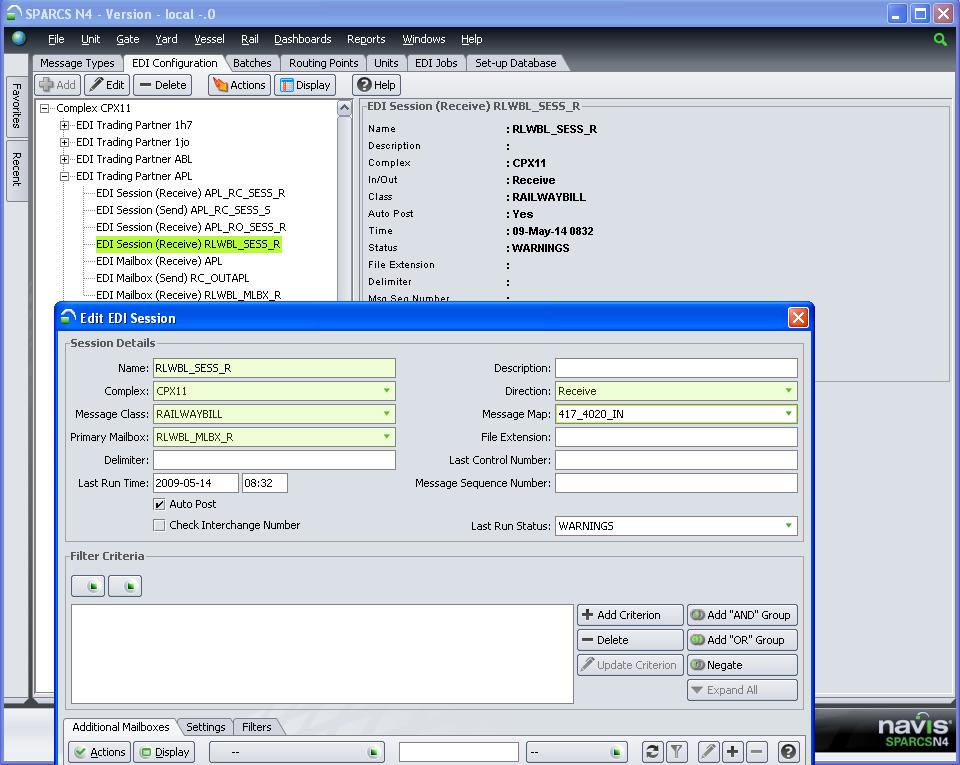Click the Description input field
Viewport: 960px width, 765px height.
tap(676, 368)
